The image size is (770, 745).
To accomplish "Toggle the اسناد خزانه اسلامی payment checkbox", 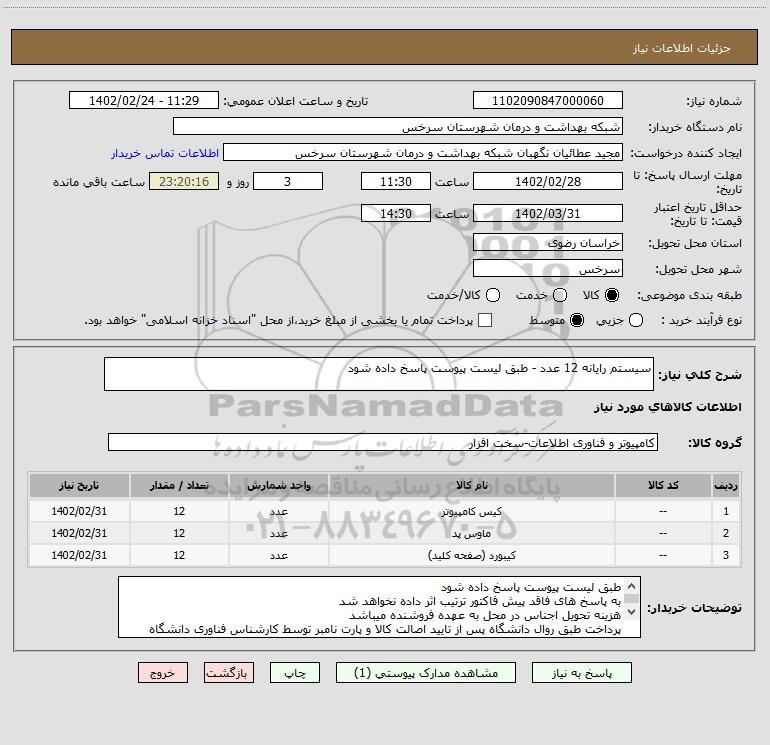I will (x=485, y=320).
